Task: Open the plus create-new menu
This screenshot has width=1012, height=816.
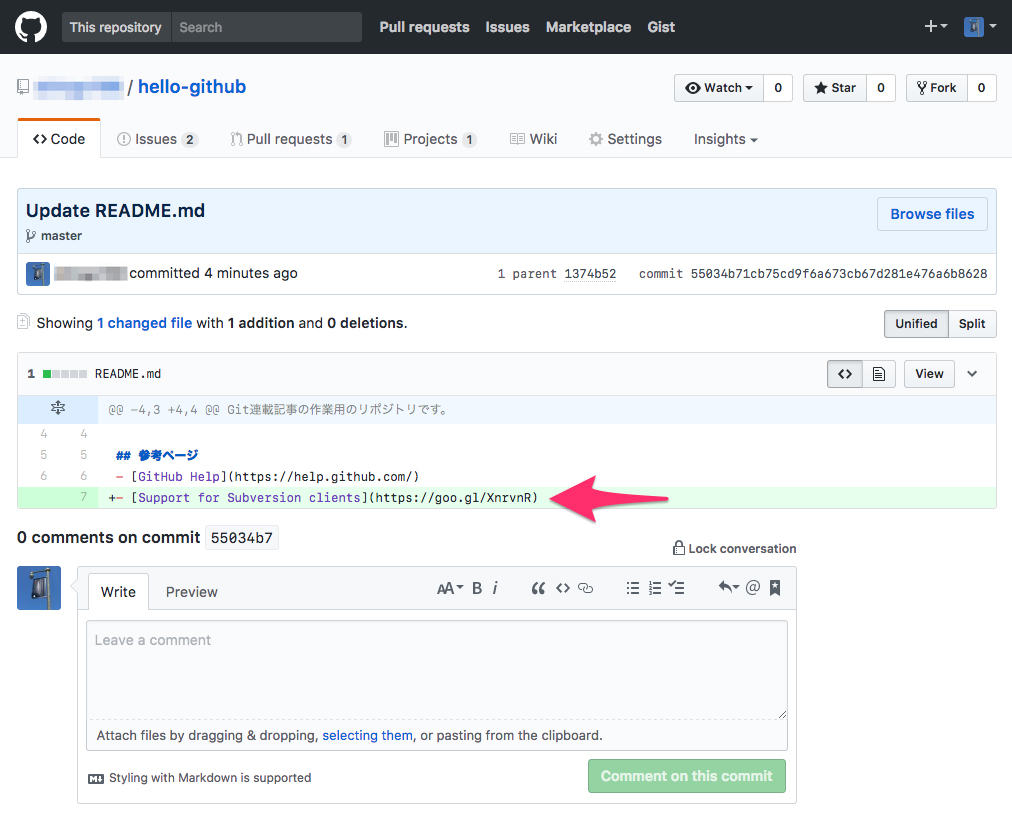Action: (935, 27)
